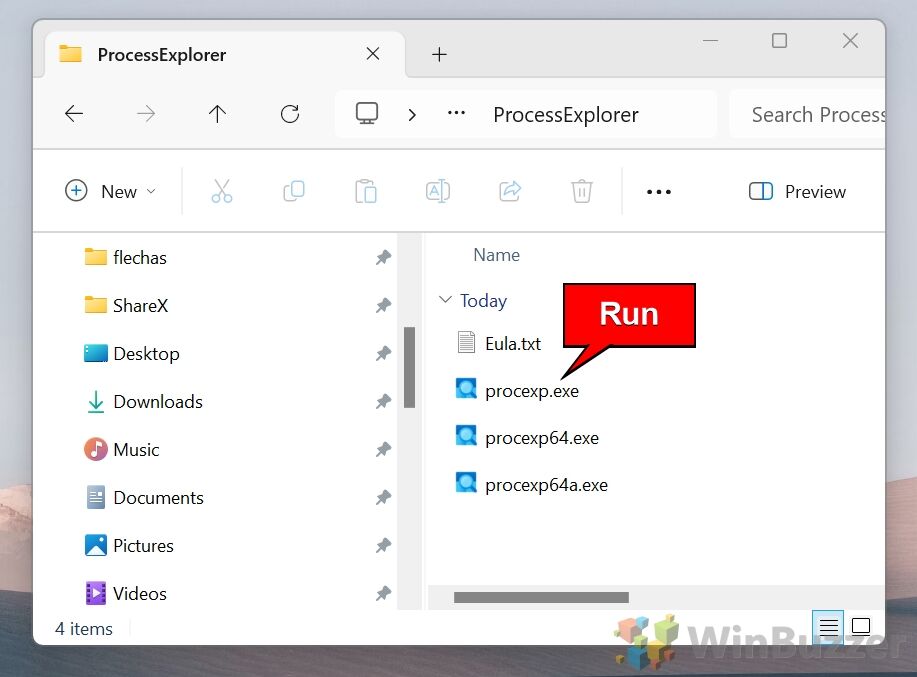Refresh the folder view
The width and height of the screenshot is (917, 677).
coord(289,113)
